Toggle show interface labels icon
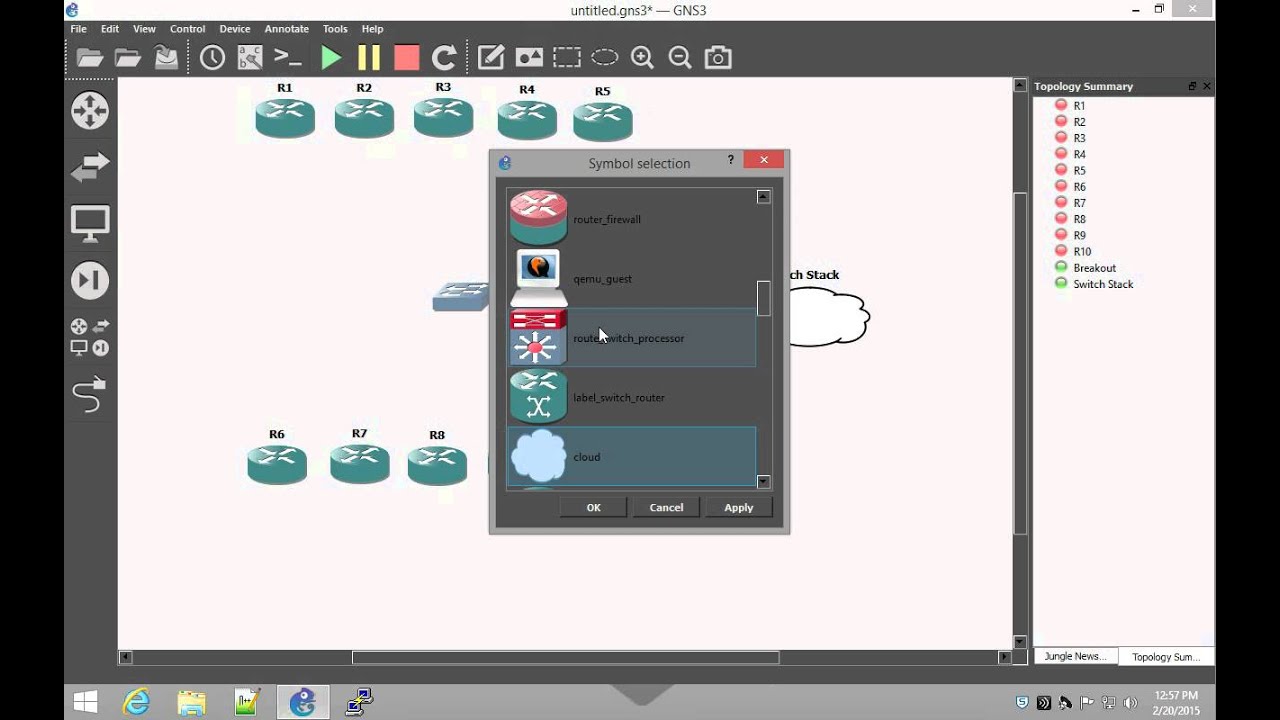The height and width of the screenshot is (720, 1280). tap(250, 58)
